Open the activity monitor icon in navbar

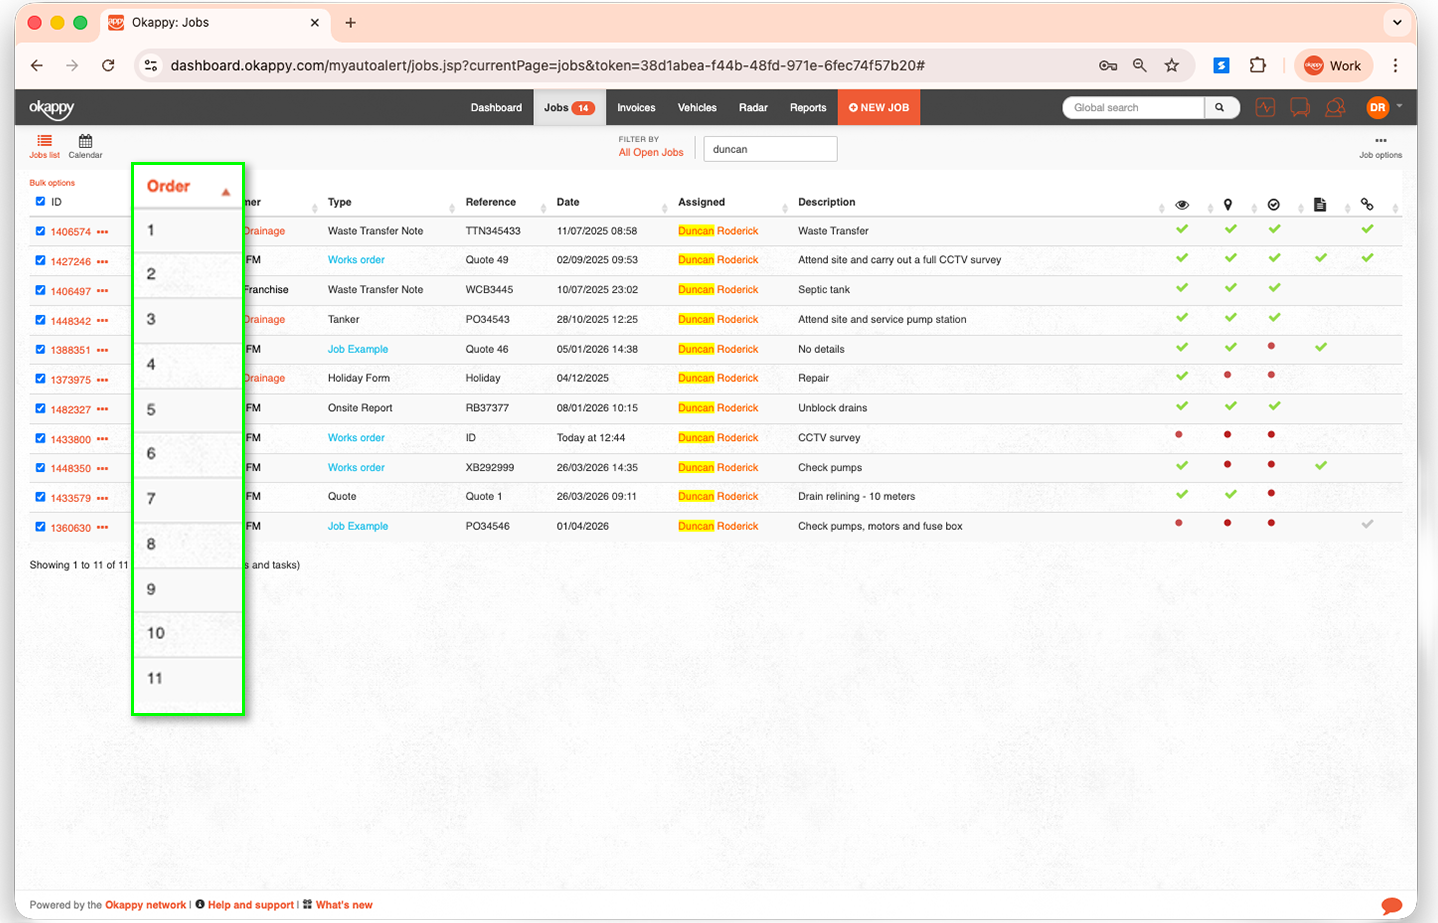(1265, 108)
